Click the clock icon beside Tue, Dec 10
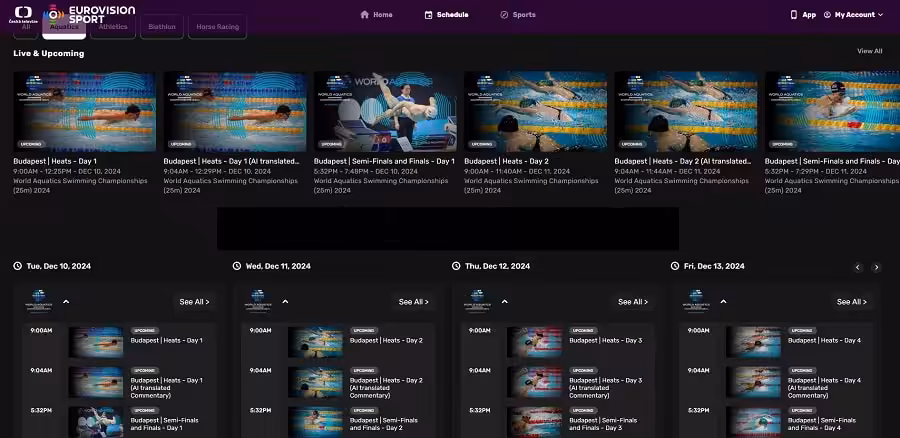The width and height of the screenshot is (900, 438). [x=18, y=266]
